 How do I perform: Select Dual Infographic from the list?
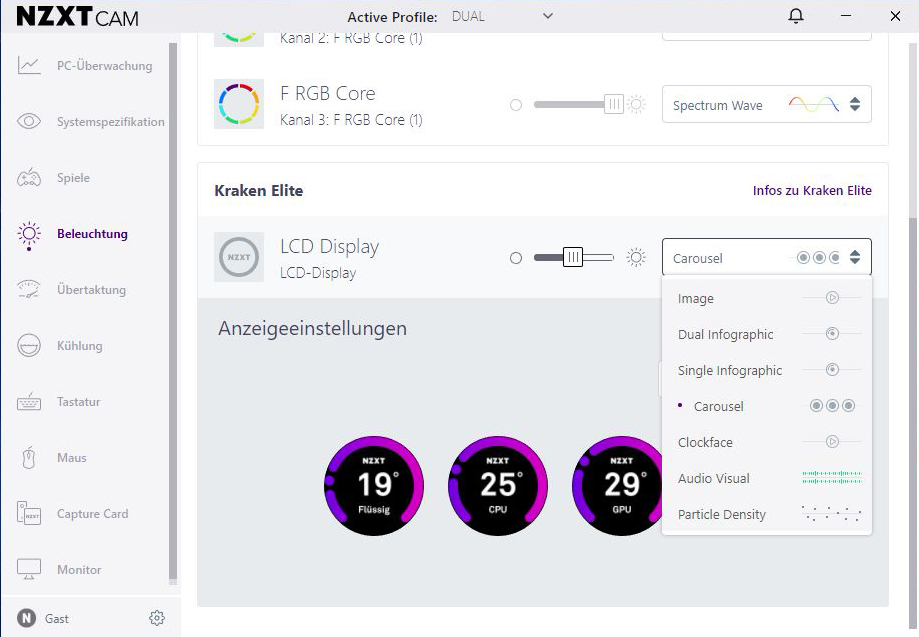[x=726, y=335]
